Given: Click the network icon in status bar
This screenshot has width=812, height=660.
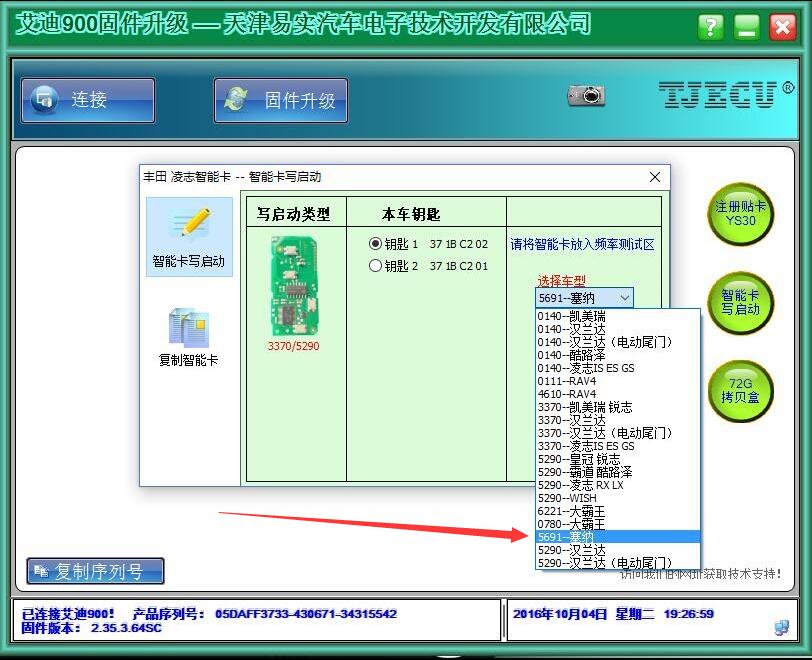Looking at the screenshot, I should (x=781, y=627).
